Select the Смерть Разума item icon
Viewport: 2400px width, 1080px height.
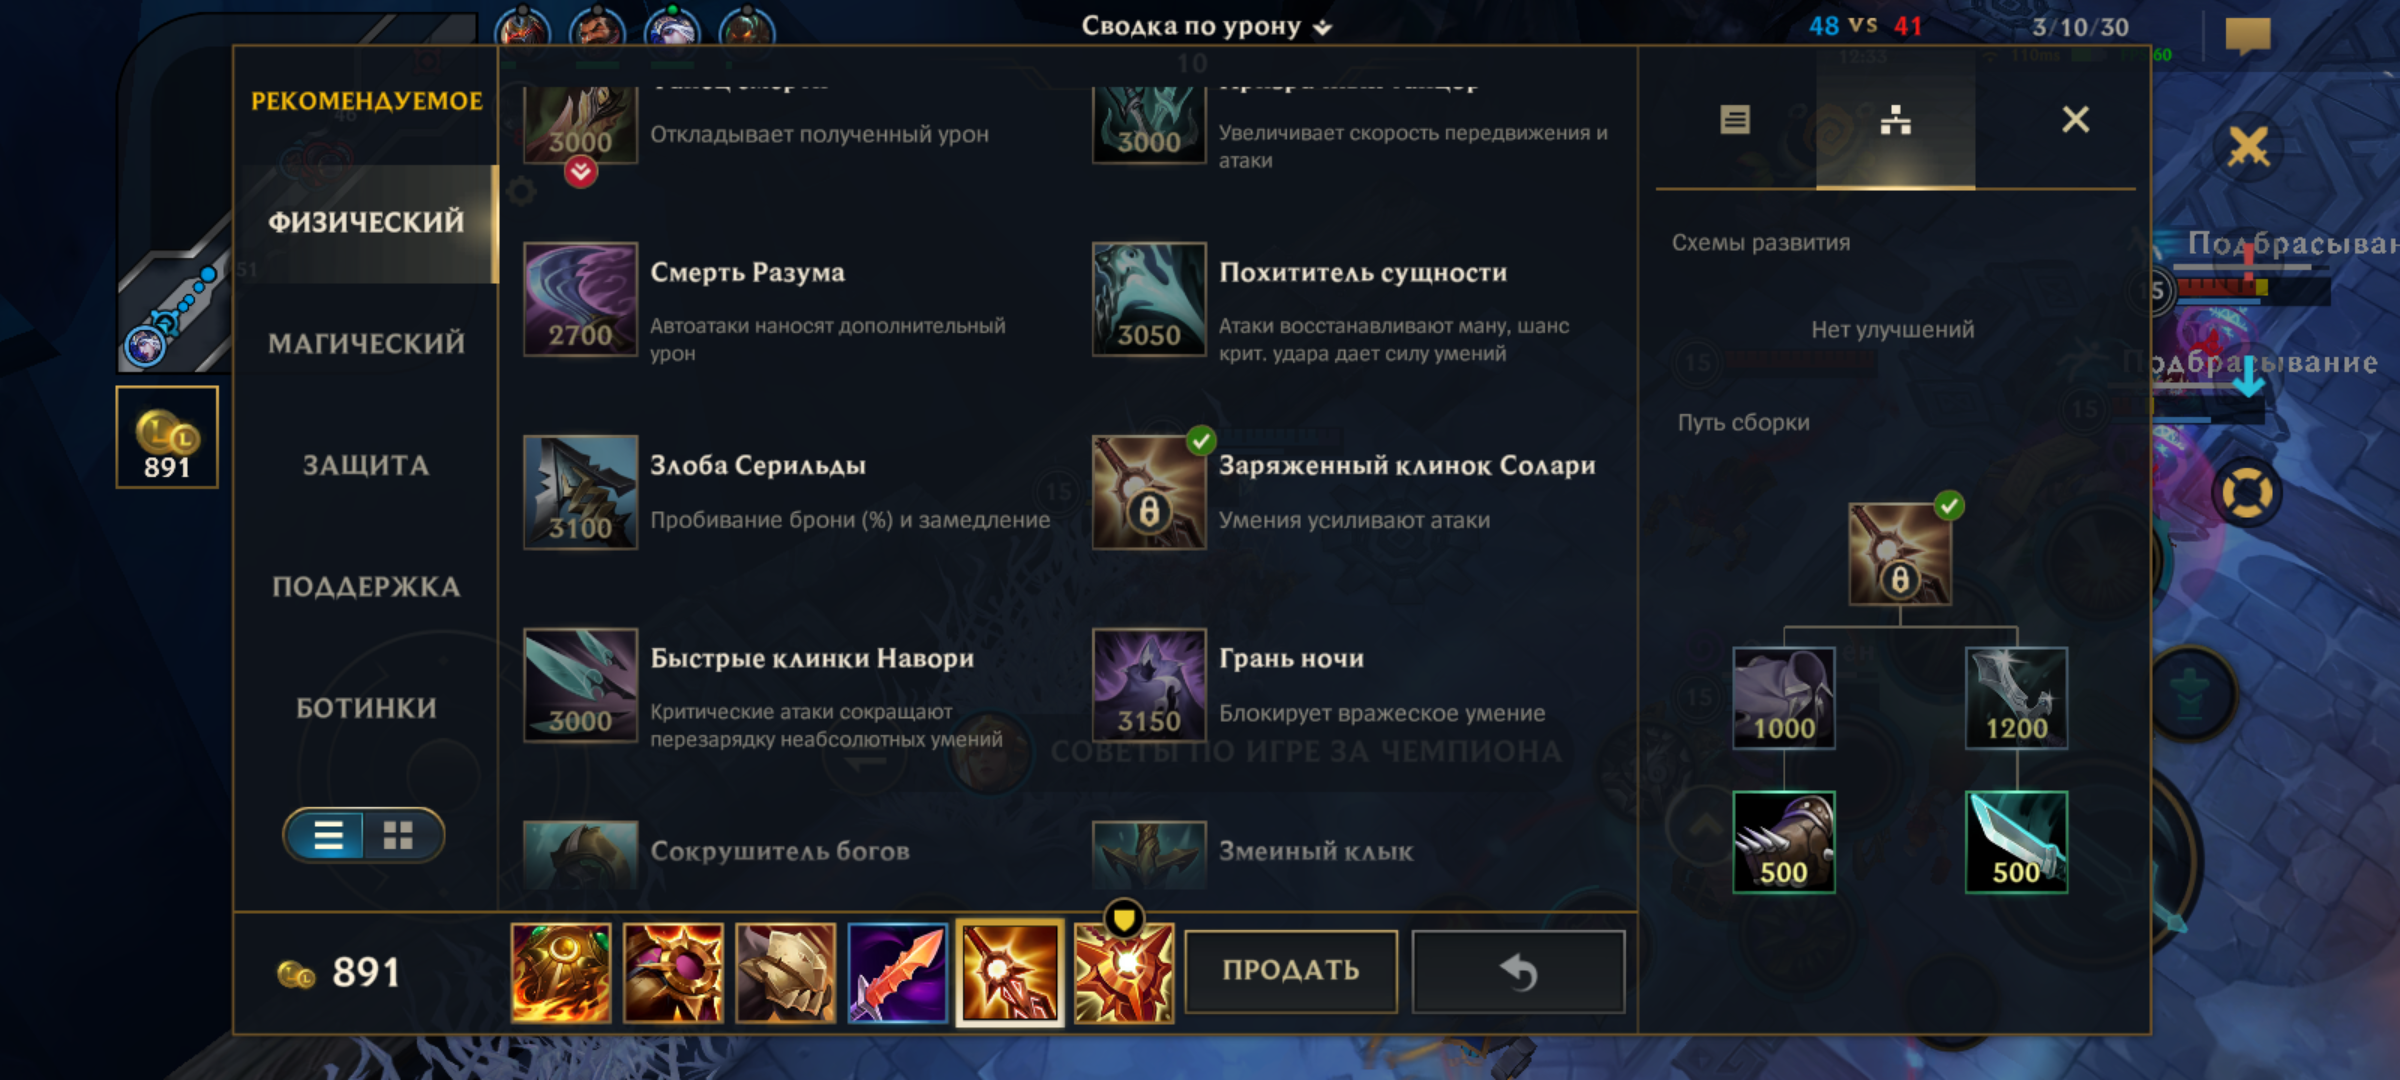pos(580,299)
